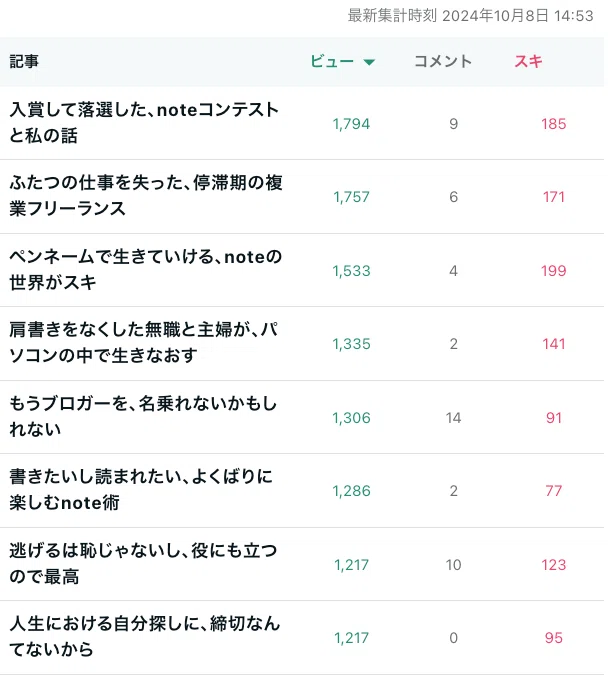Click the 記事 column header
Image resolution: width=608 pixels, height=681 pixels.
[24, 61]
